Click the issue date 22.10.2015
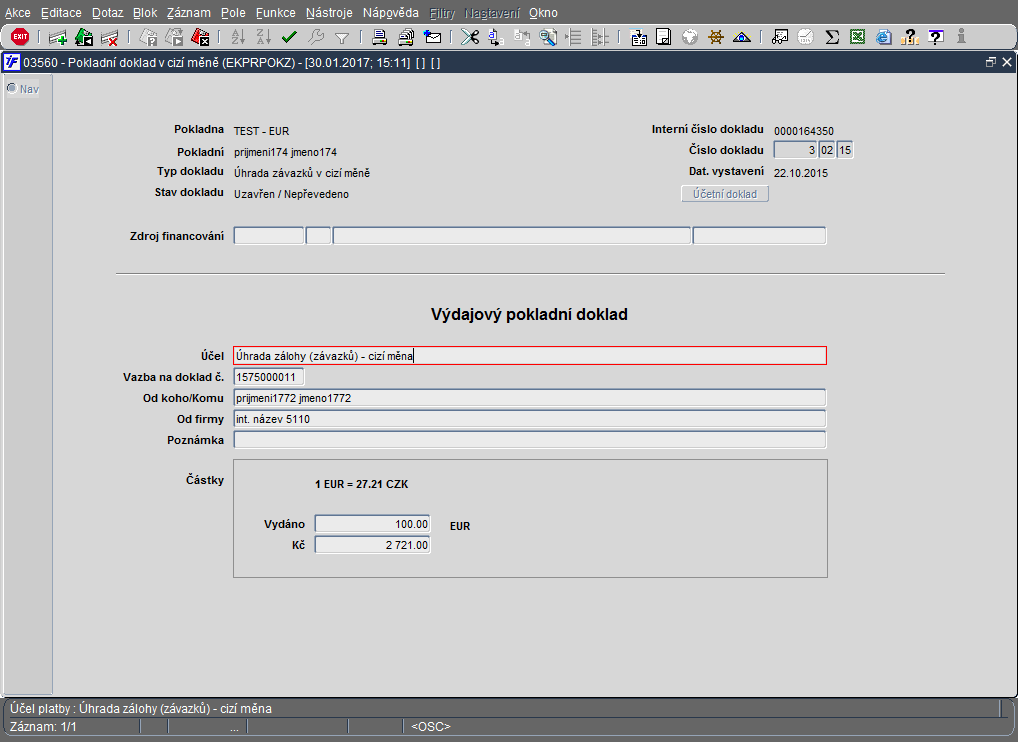Image resolution: width=1018 pixels, height=742 pixels. [x=801, y=173]
